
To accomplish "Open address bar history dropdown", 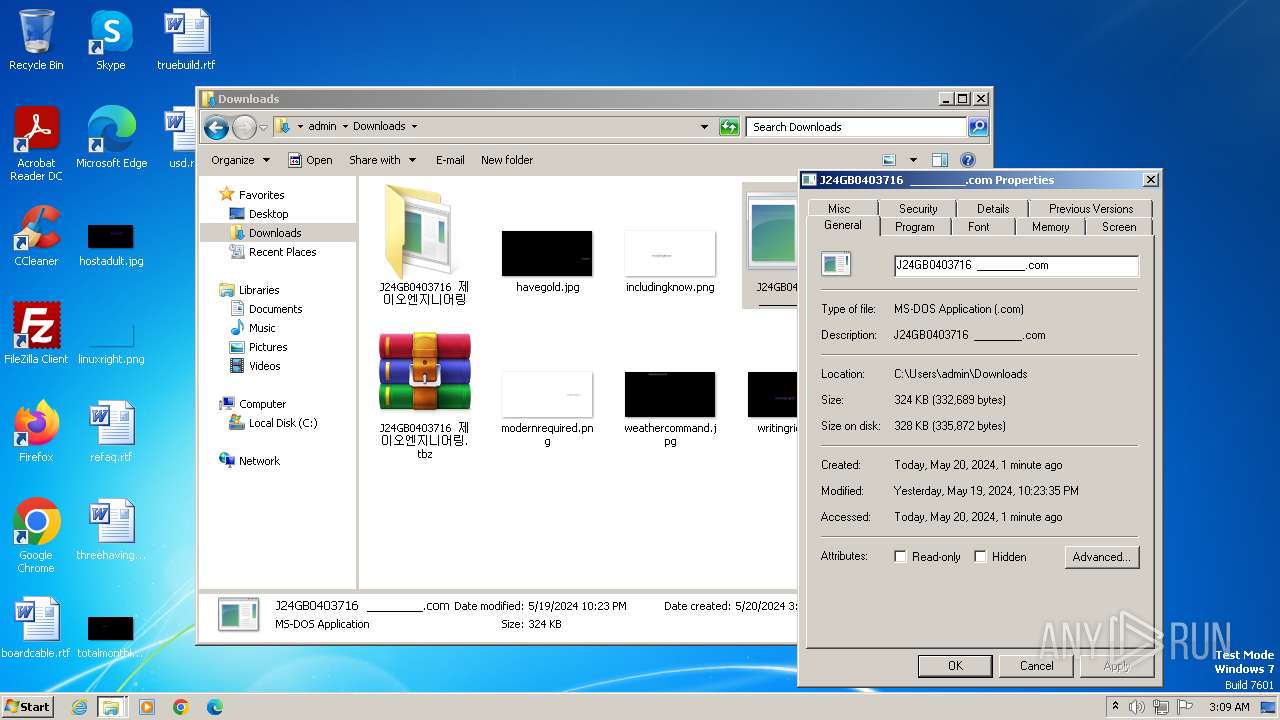I will pyautogui.click(x=704, y=127).
